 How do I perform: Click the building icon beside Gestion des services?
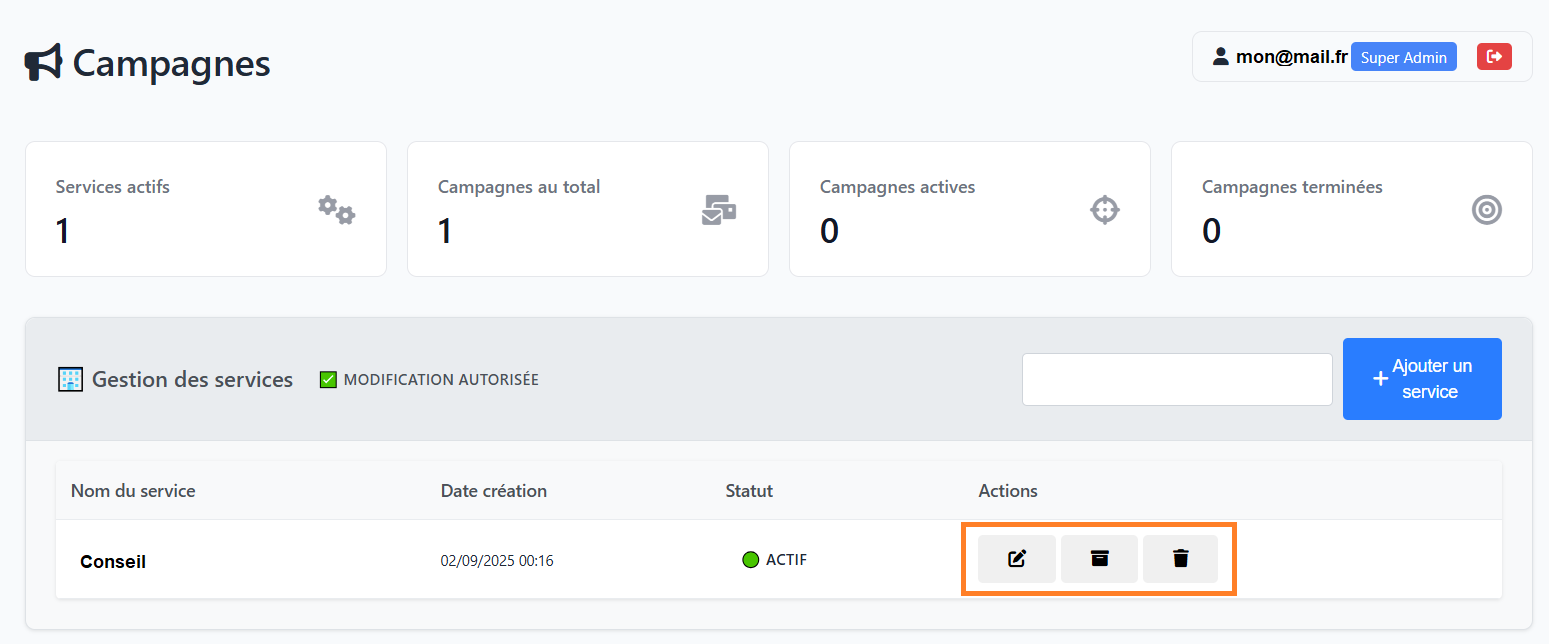pos(70,380)
